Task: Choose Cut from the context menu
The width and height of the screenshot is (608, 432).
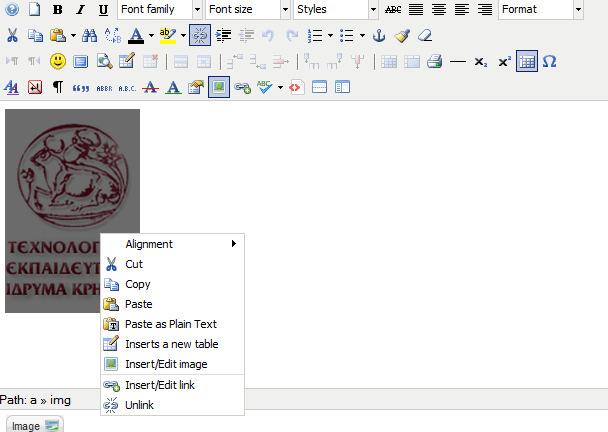Action: click(x=173, y=264)
